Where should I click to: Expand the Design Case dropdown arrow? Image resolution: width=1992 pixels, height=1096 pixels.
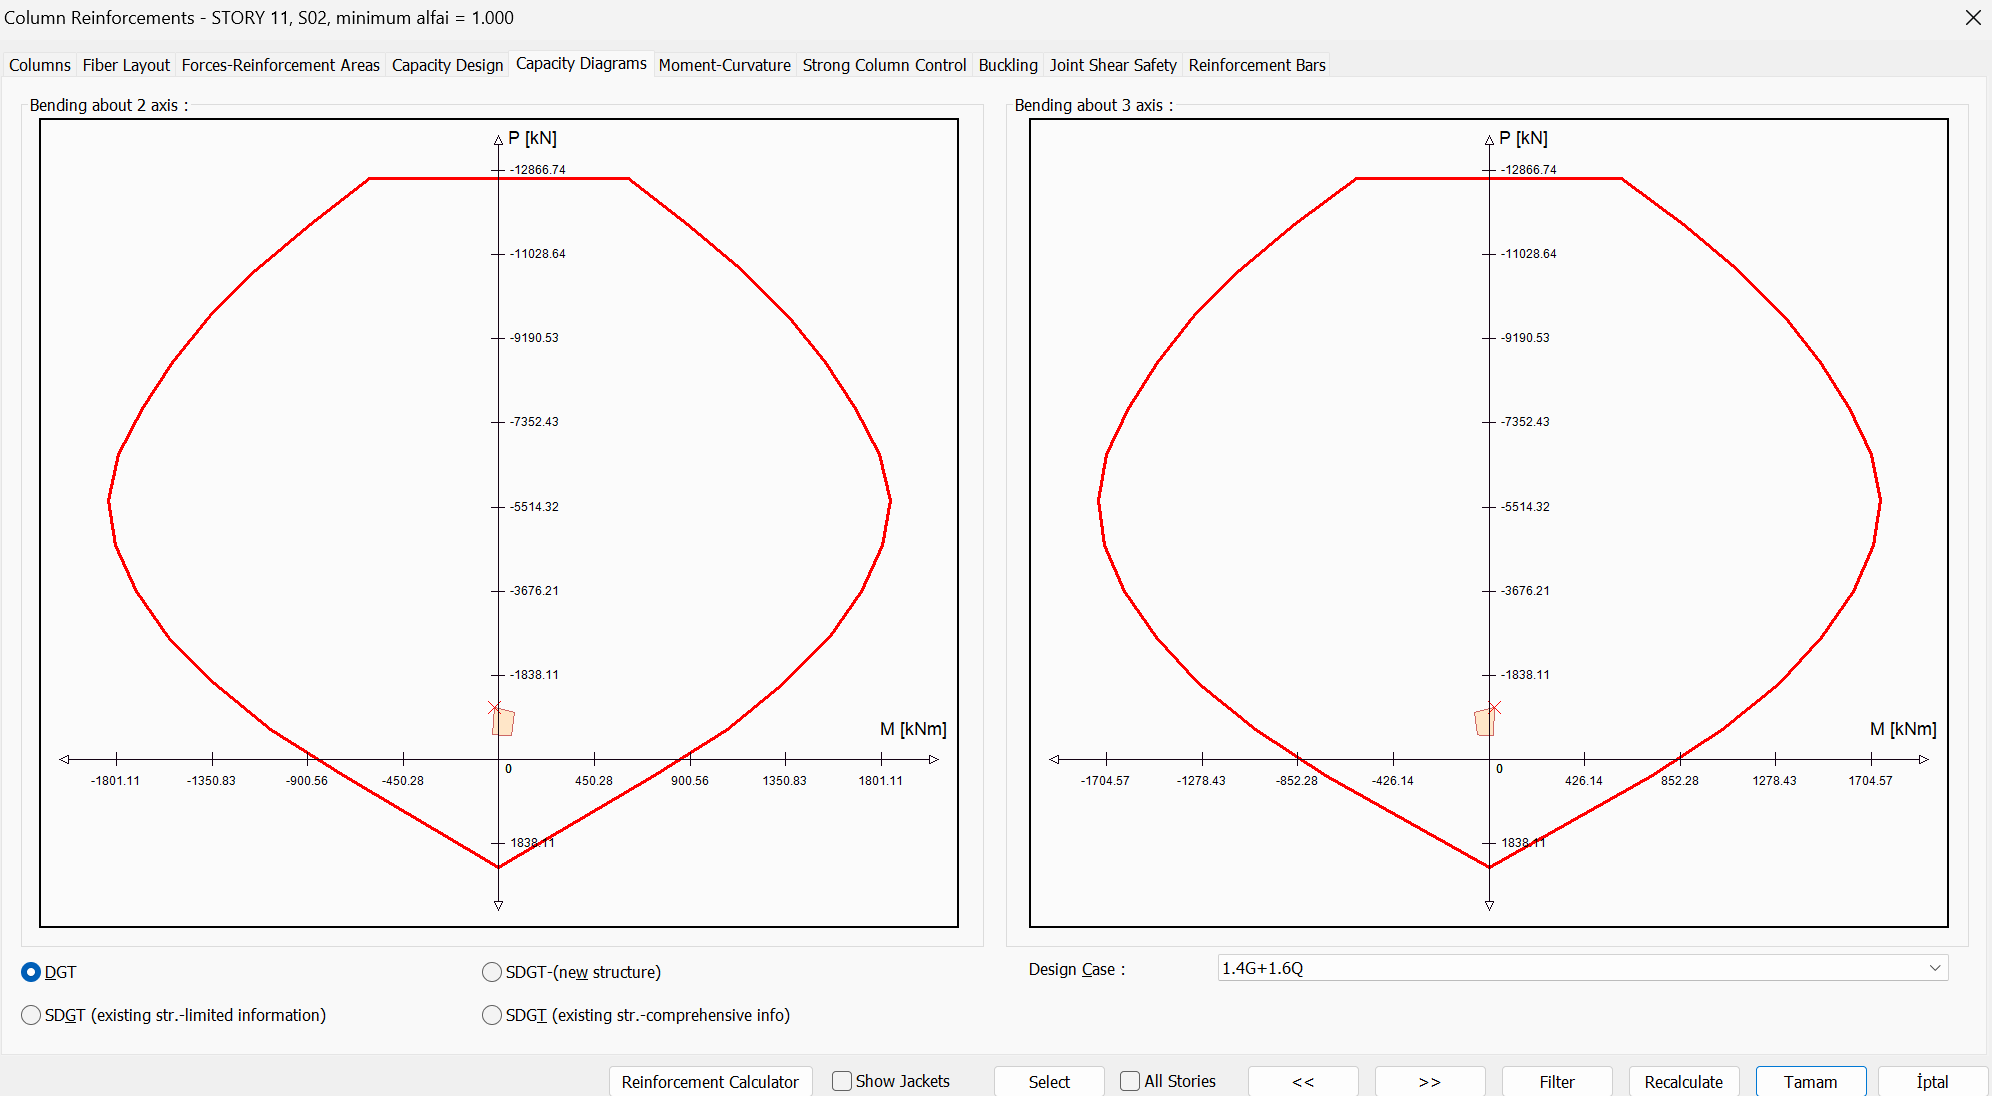(1934, 968)
